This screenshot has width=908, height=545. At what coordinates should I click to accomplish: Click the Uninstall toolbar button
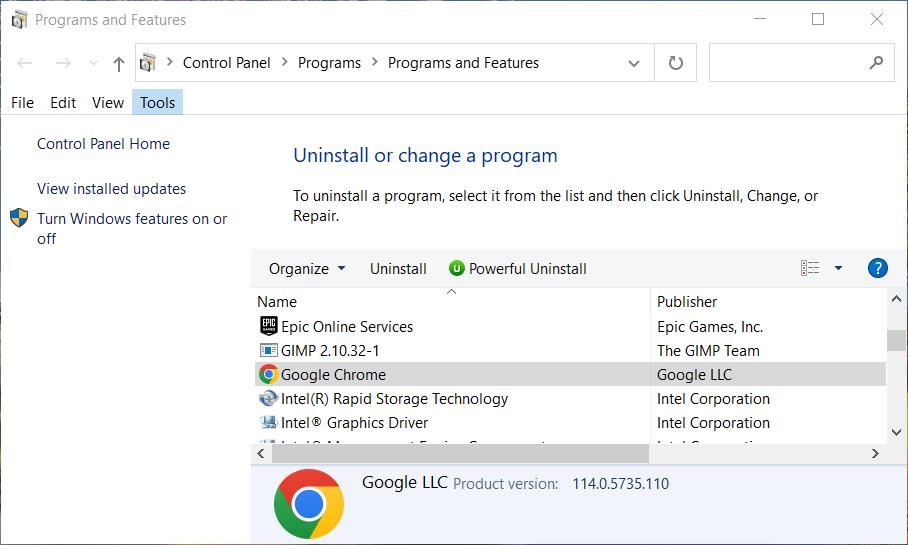pos(398,269)
